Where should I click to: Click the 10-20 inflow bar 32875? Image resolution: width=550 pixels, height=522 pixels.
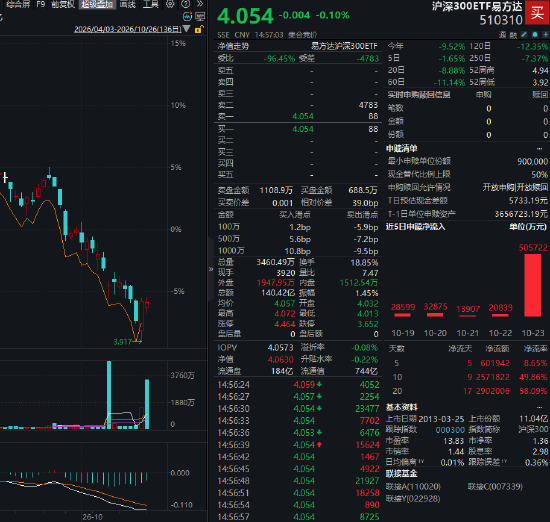coord(435,315)
